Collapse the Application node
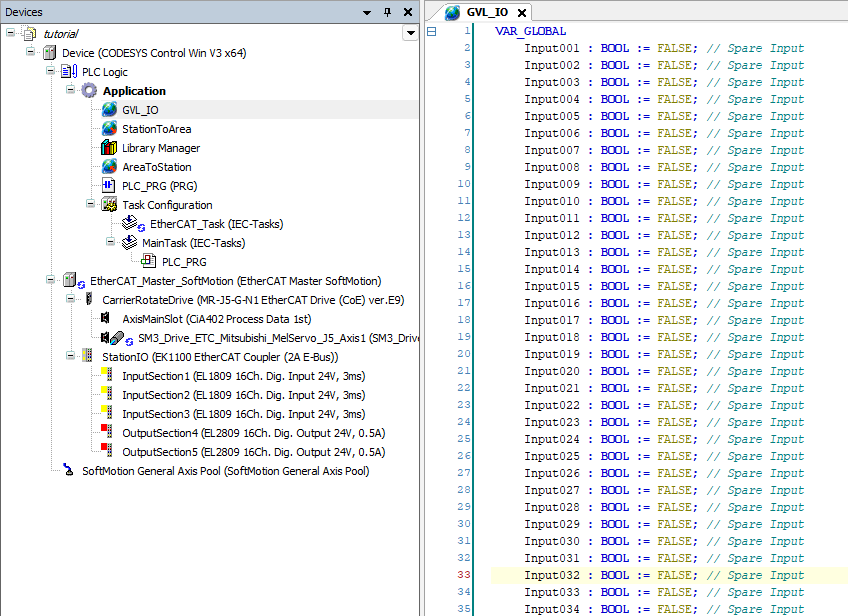The width and height of the screenshot is (848, 616). click(x=70, y=90)
